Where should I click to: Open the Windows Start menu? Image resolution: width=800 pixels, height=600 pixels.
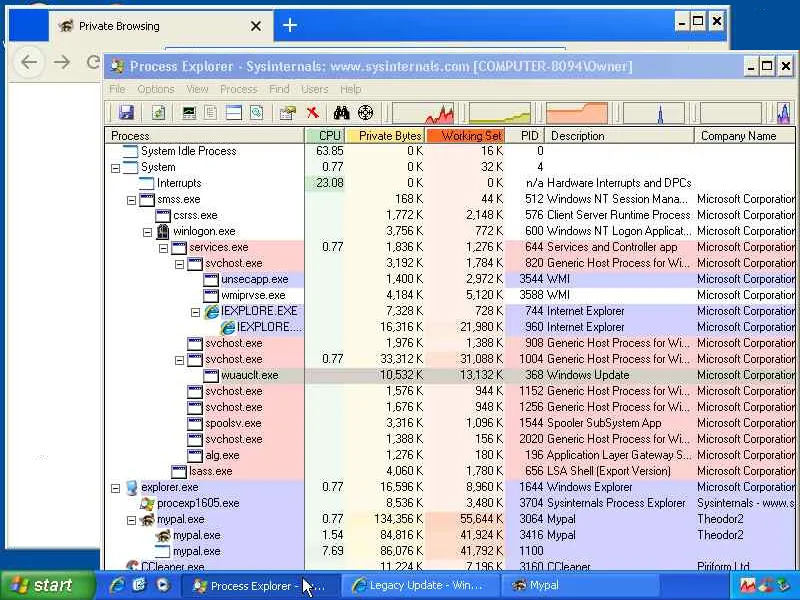coord(48,585)
